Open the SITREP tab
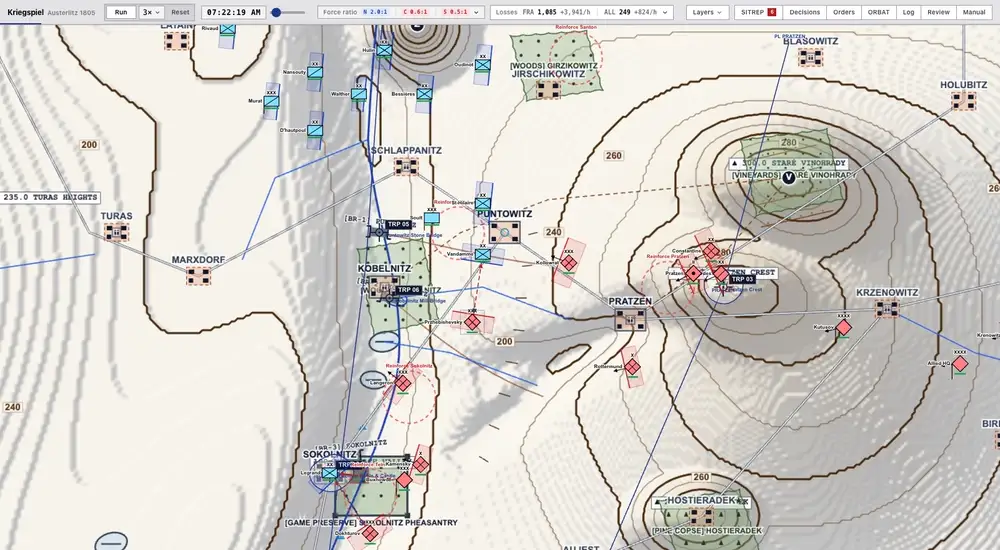 758,12
